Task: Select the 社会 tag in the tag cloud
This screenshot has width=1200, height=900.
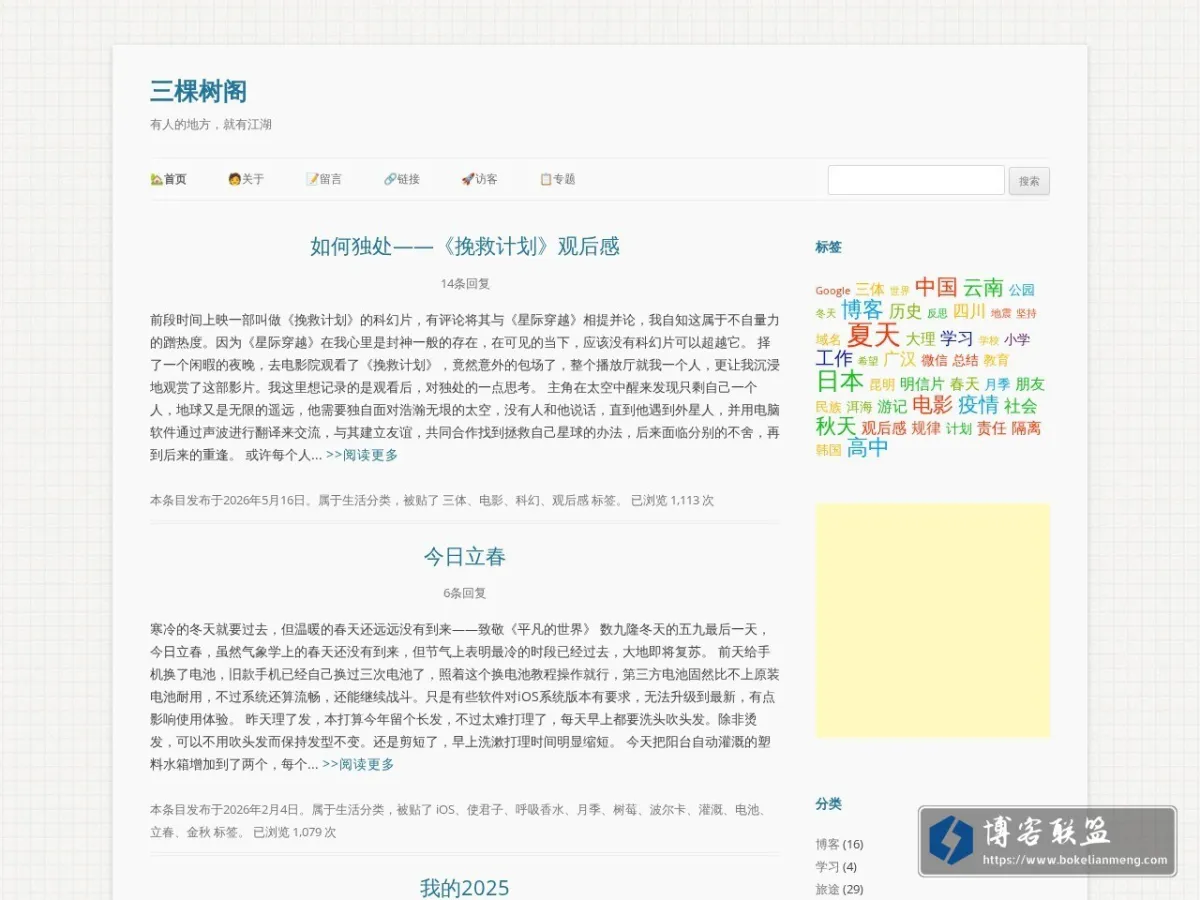Action: pyautogui.click(x=1021, y=406)
